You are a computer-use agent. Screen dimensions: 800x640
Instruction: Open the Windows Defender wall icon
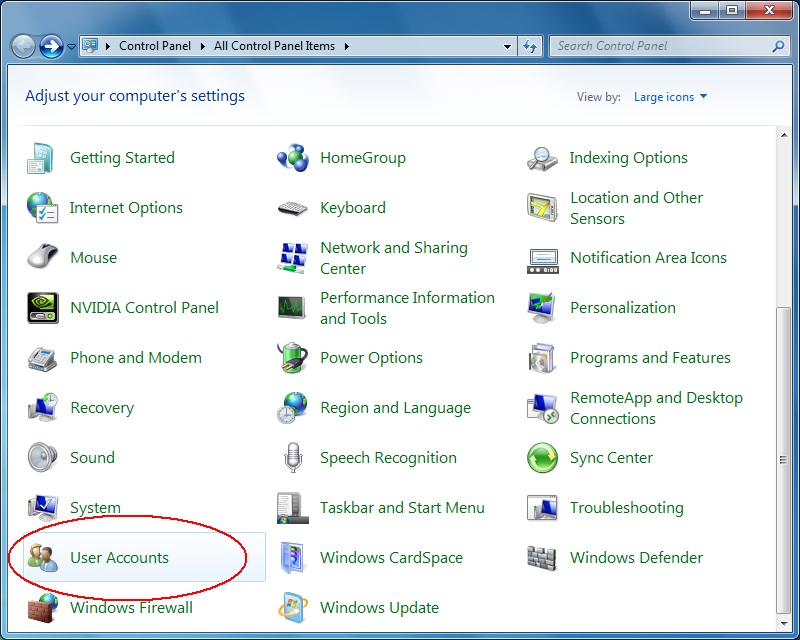click(541, 558)
